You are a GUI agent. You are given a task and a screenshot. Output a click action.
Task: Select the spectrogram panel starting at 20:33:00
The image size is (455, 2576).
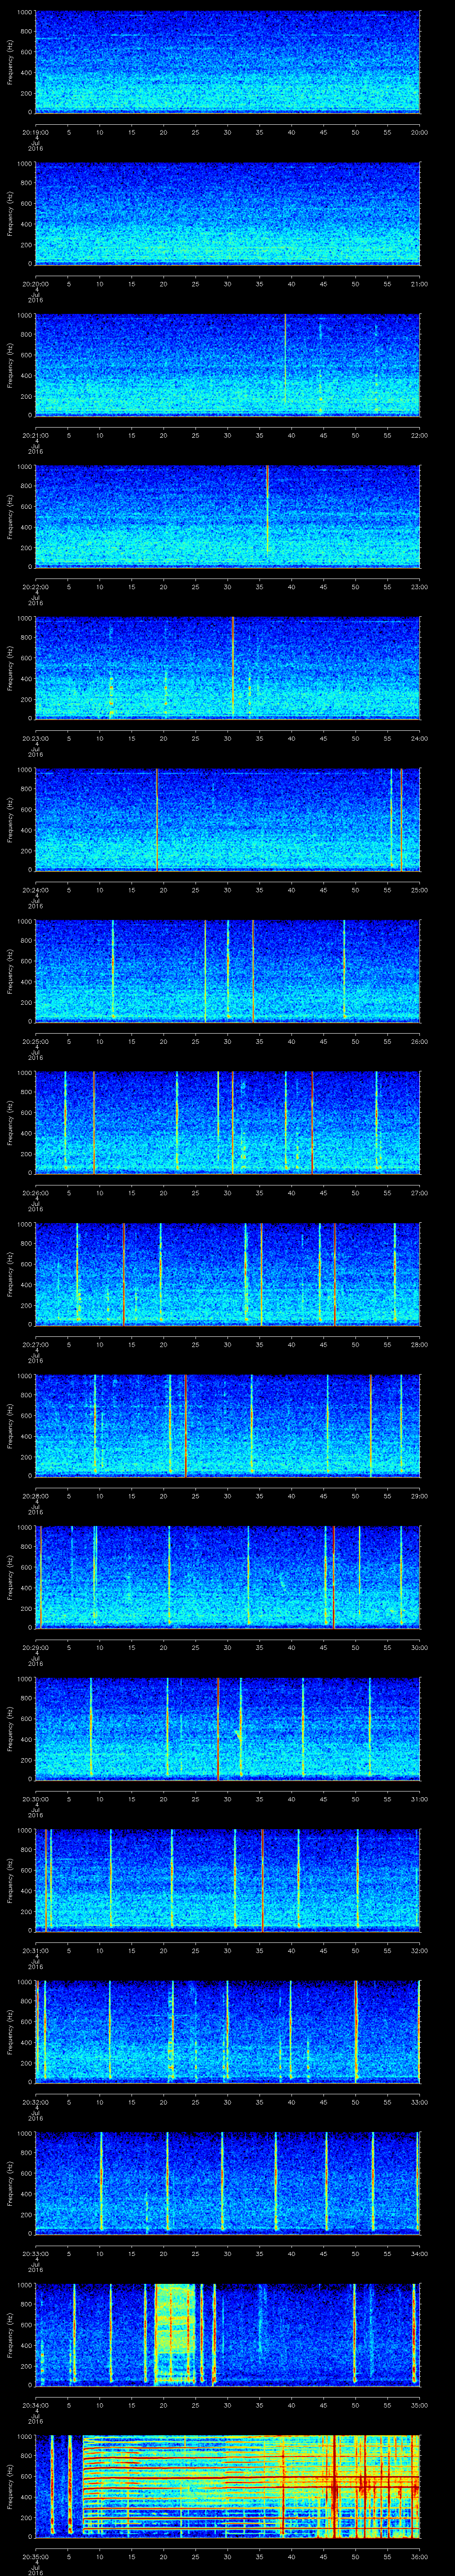227,2183
